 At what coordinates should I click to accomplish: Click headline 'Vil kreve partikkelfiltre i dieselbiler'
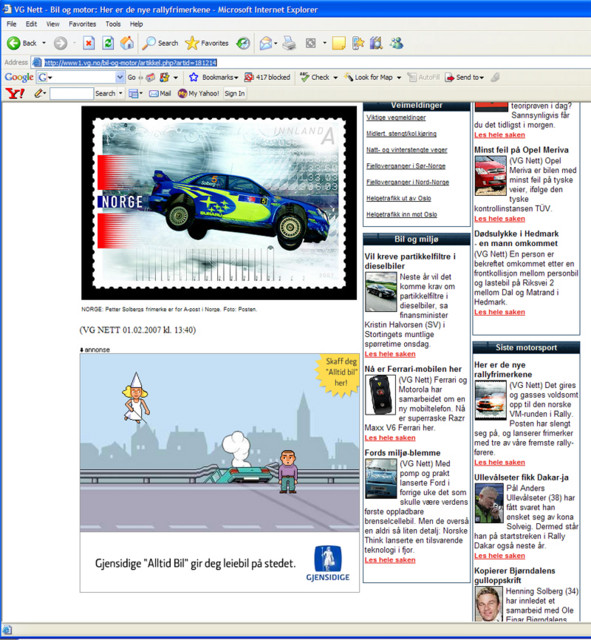(410, 261)
